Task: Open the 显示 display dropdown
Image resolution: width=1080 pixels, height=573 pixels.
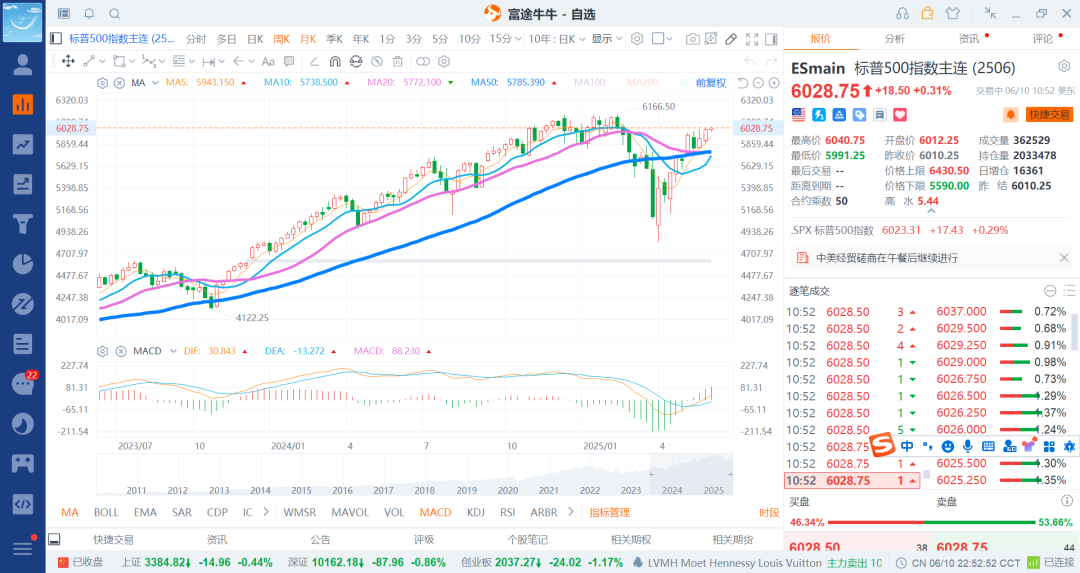Action: (x=607, y=39)
